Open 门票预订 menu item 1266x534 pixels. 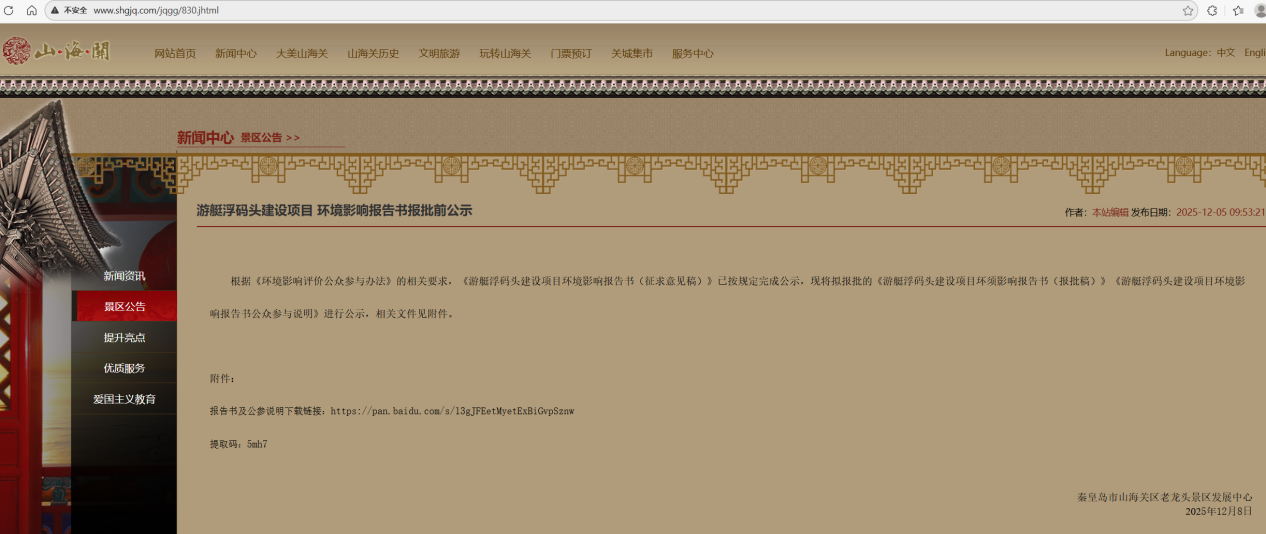coord(571,54)
